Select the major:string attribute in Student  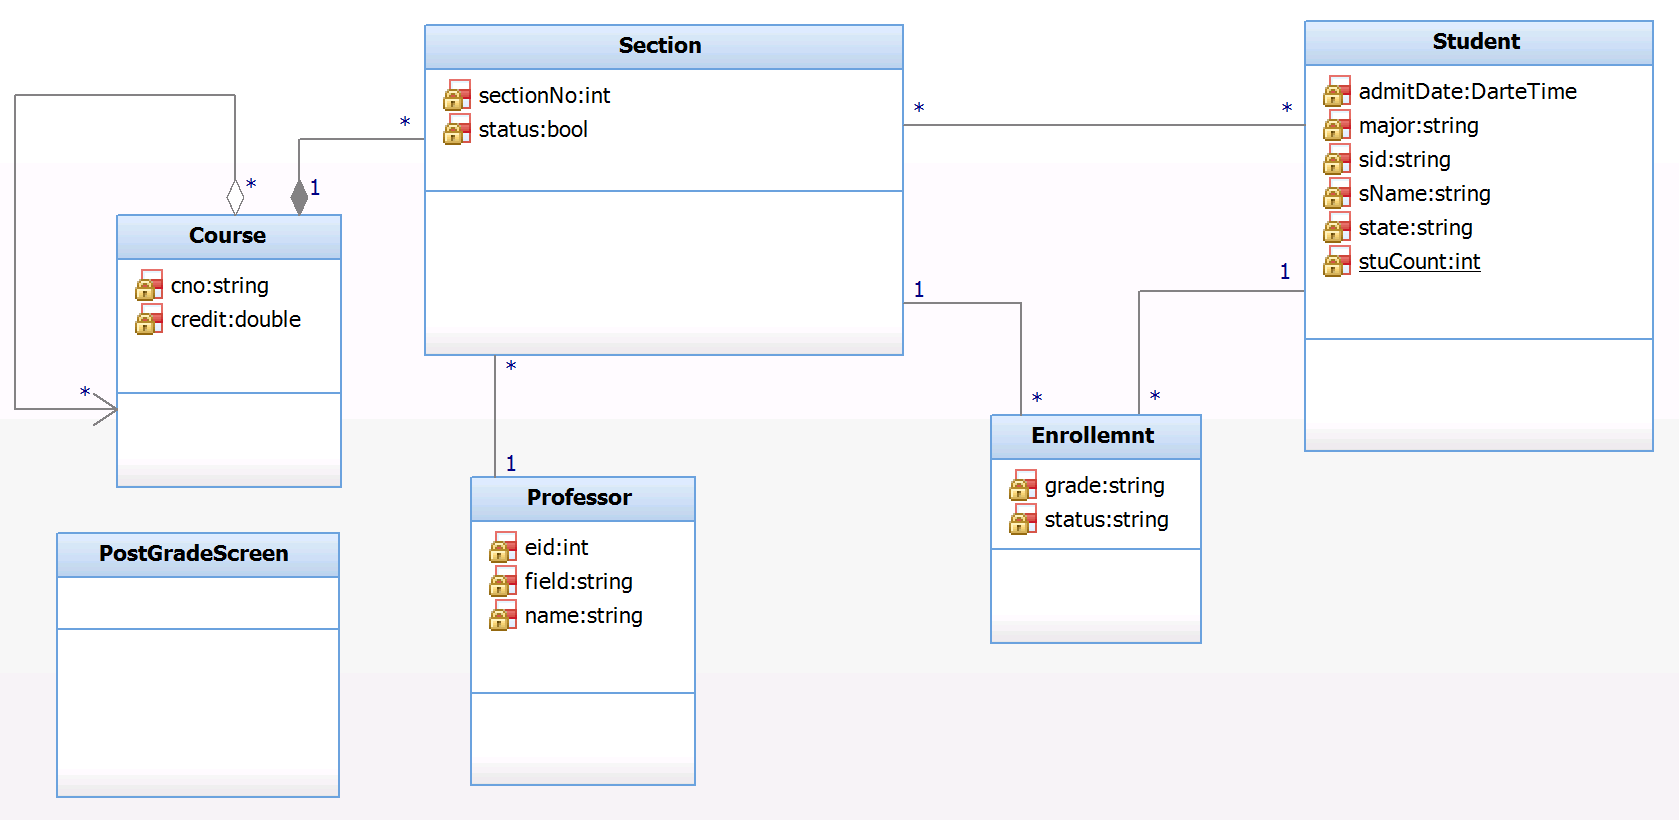[x=1418, y=126]
